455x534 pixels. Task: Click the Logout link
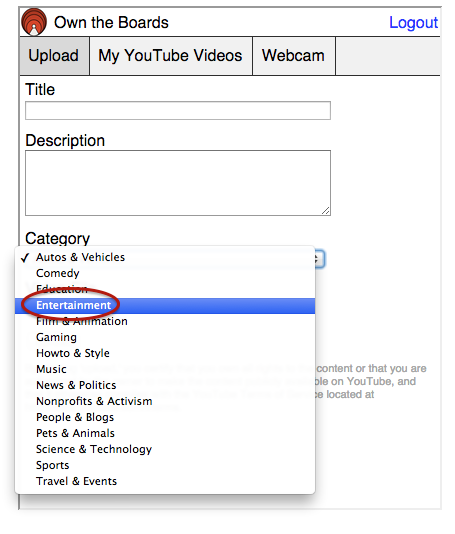coord(413,23)
